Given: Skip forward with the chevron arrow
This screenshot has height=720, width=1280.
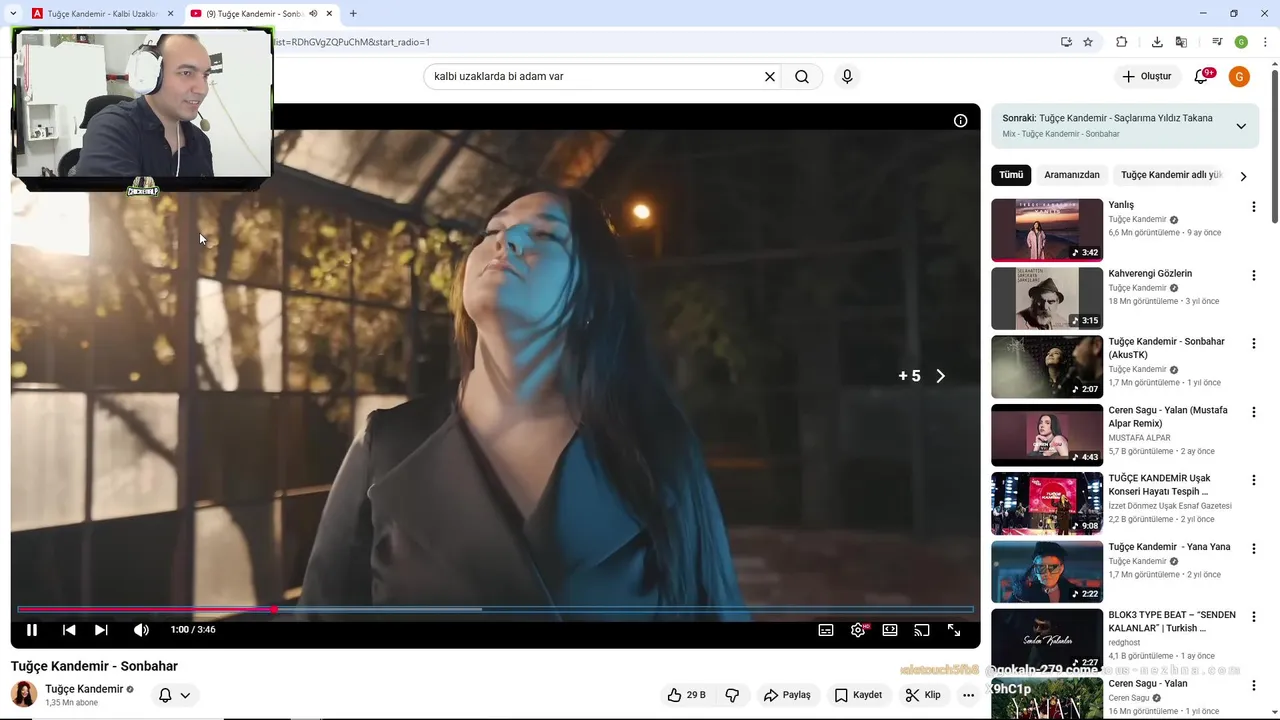Looking at the screenshot, I should [x=940, y=376].
